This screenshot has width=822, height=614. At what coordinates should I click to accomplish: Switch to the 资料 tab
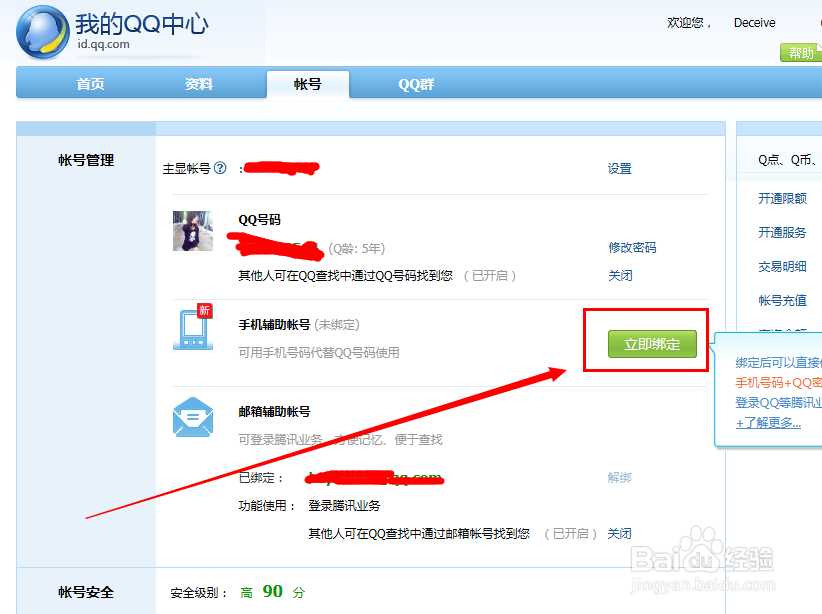(198, 84)
